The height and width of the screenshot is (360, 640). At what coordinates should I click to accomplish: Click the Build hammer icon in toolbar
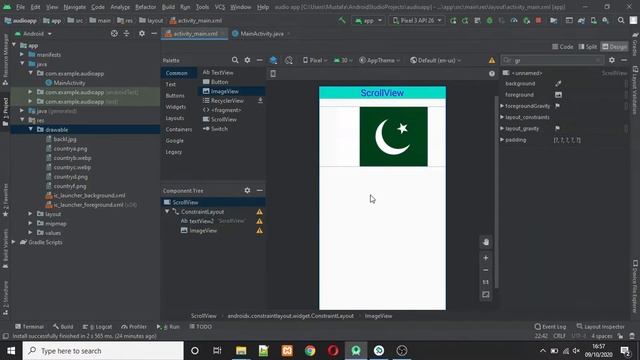342,20
